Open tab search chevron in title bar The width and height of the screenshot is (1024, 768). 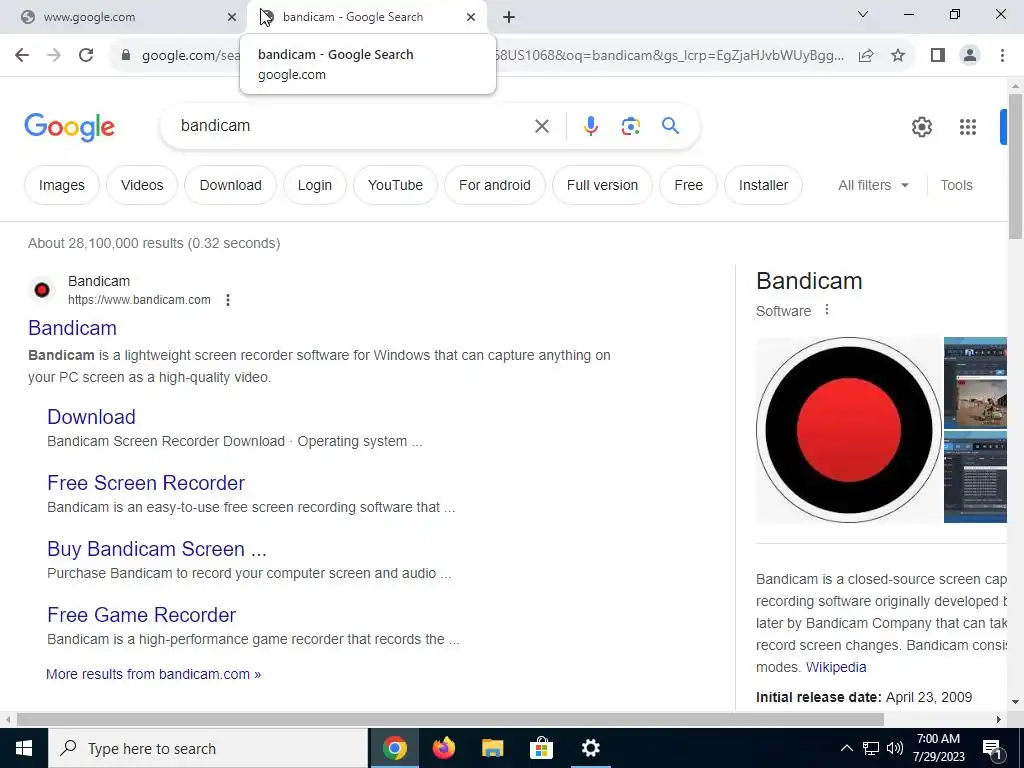tap(863, 14)
